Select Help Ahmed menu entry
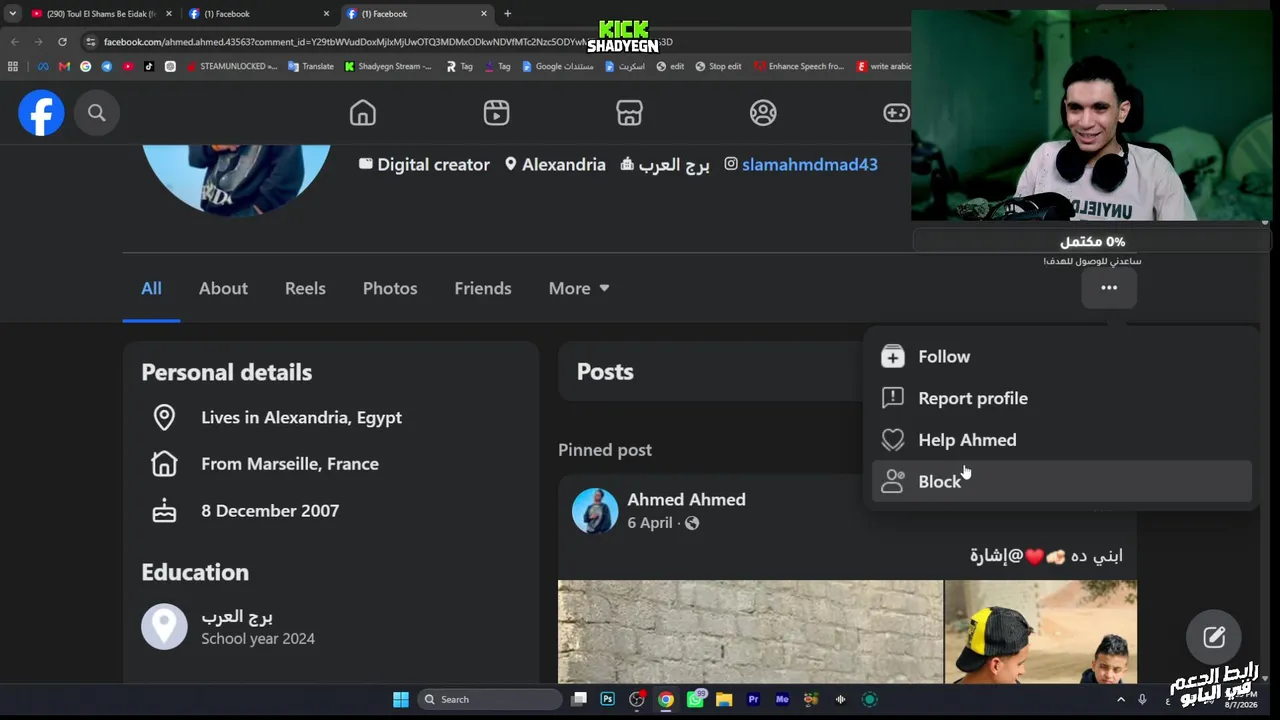The width and height of the screenshot is (1280, 720). click(x=1062, y=440)
